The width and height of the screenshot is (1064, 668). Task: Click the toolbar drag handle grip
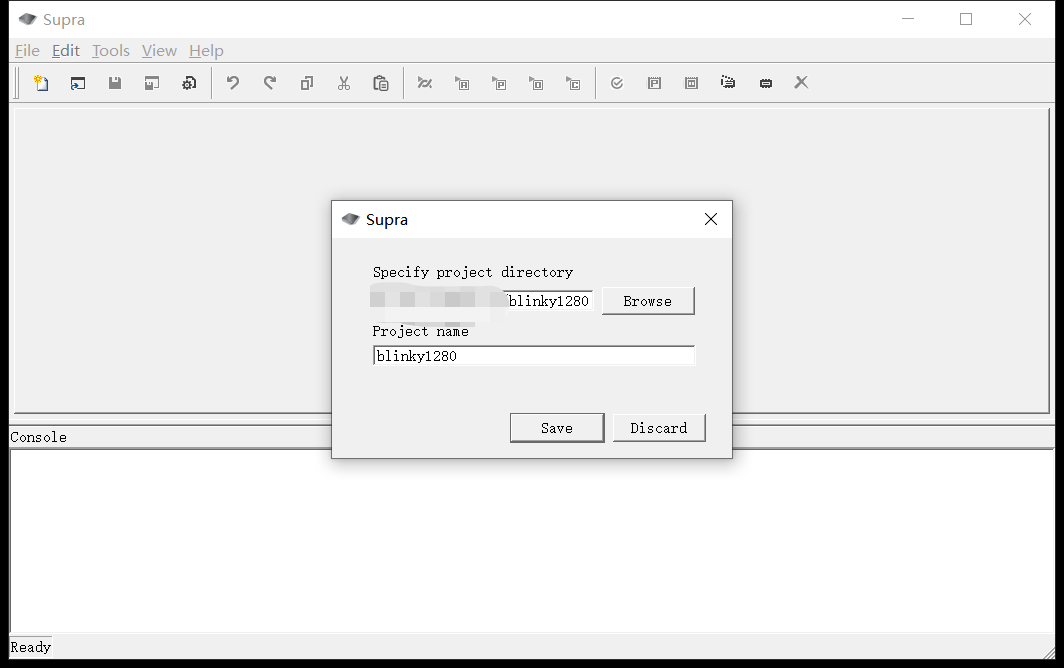coord(17,83)
